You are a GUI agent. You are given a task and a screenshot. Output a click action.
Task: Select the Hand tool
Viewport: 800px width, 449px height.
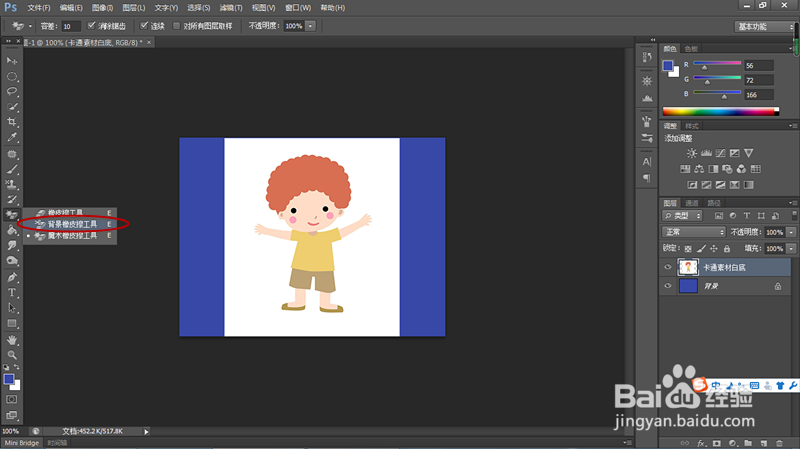click(x=12, y=340)
